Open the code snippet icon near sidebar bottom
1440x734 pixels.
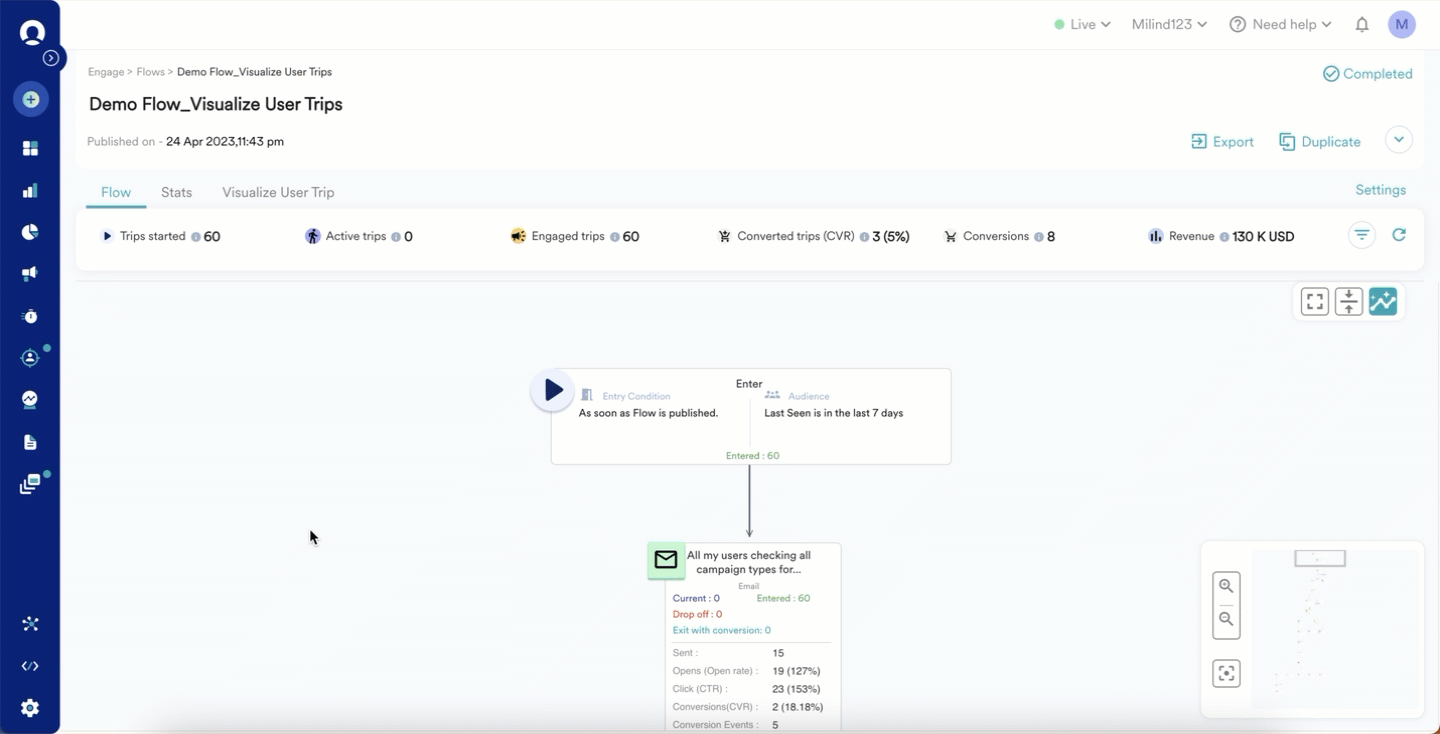point(30,665)
